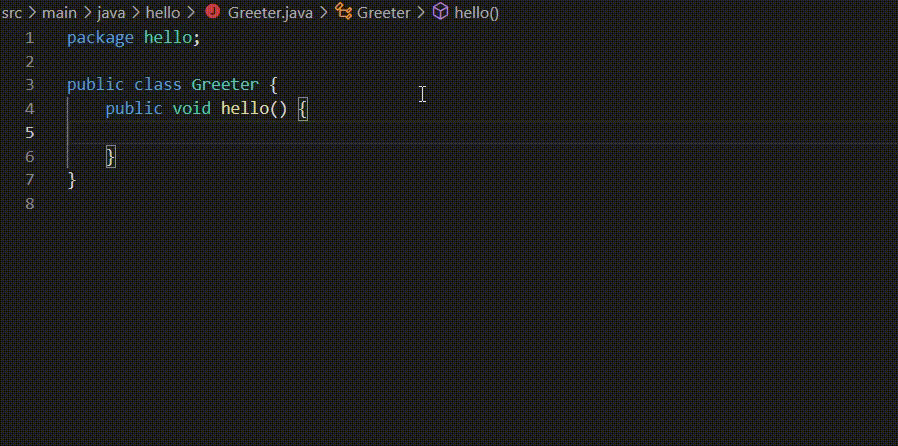Click 'Greeter' class name in code

(225, 85)
